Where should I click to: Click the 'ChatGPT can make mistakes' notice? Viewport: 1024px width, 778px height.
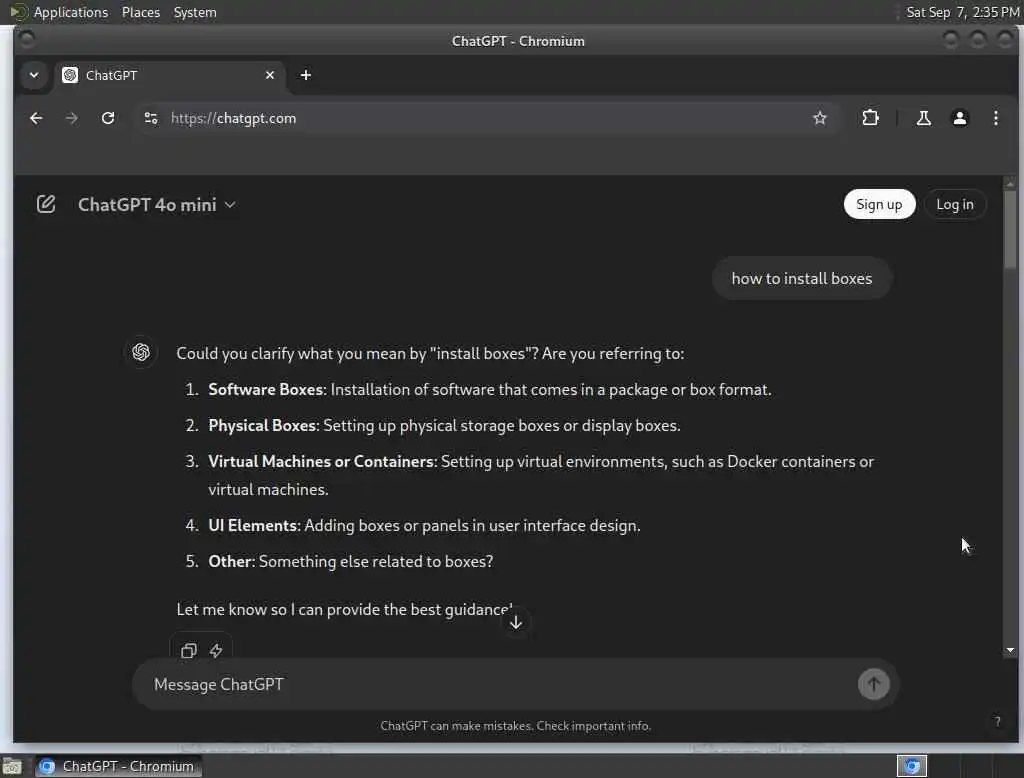click(x=515, y=726)
